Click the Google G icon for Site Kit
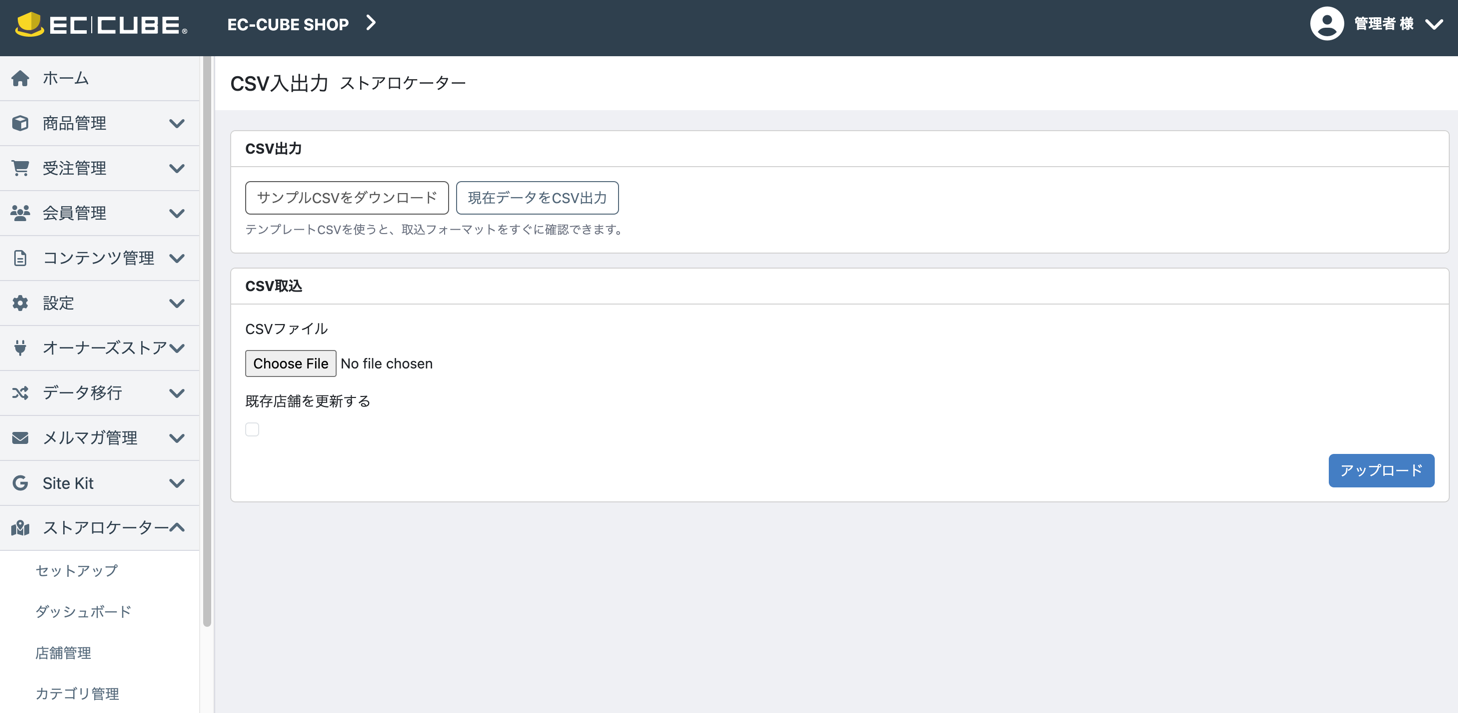The image size is (1458, 713). point(20,483)
